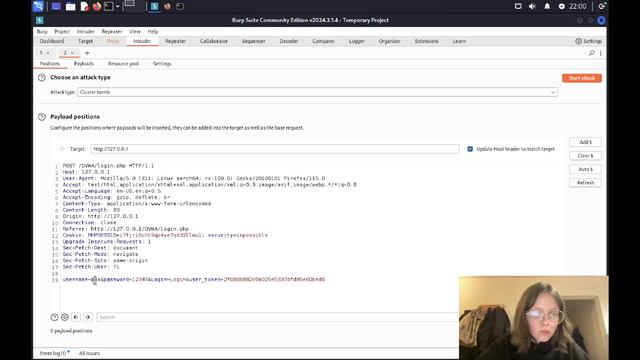The image size is (640, 360).
Task: Switch to the Organizer tab
Action: click(x=389, y=41)
